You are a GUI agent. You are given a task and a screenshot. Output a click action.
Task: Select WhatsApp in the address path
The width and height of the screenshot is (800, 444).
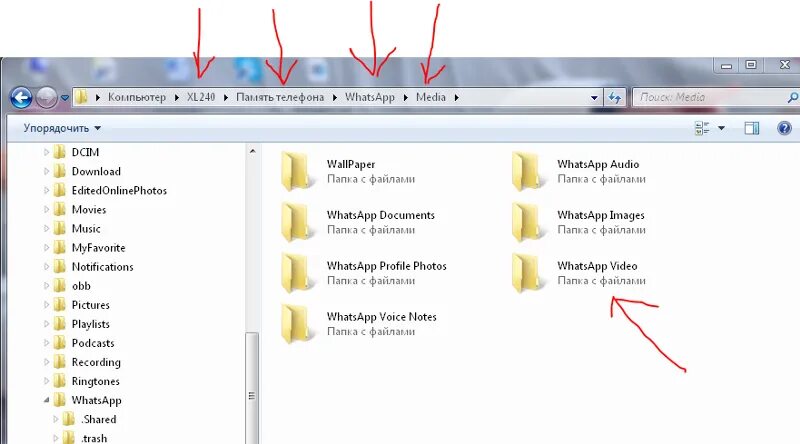(x=370, y=97)
